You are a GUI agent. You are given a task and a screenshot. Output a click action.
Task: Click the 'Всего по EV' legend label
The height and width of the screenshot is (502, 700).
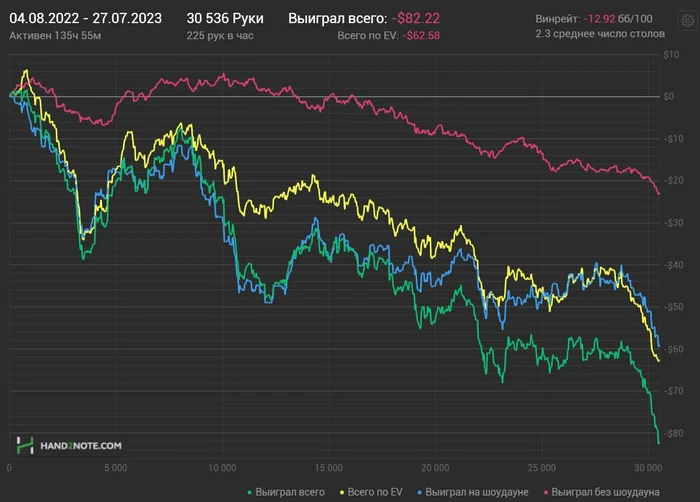pyautogui.click(x=375, y=492)
